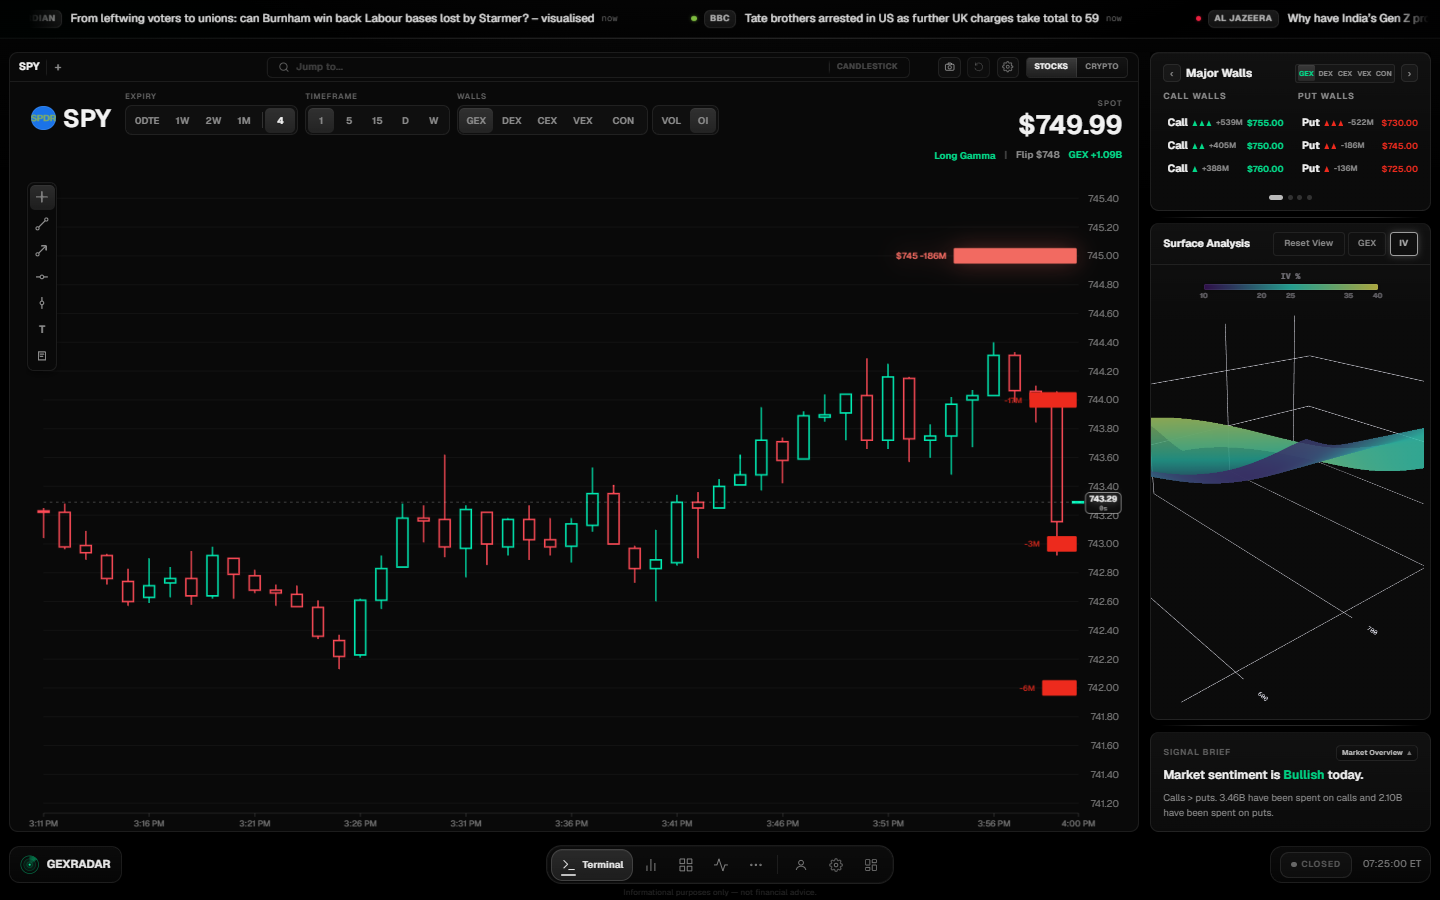The width and height of the screenshot is (1440, 900).
Task: Click the IV % color scale bar
Action: [1291, 287]
